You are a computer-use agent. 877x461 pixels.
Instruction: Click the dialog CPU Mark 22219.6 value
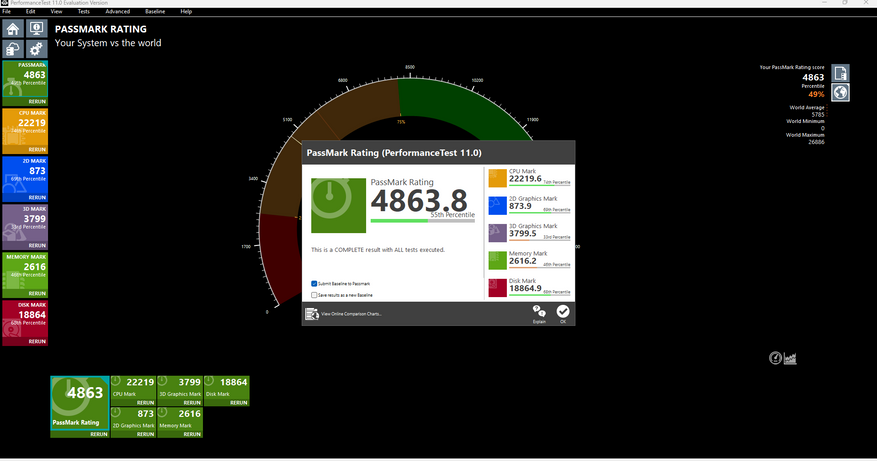tap(525, 179)
